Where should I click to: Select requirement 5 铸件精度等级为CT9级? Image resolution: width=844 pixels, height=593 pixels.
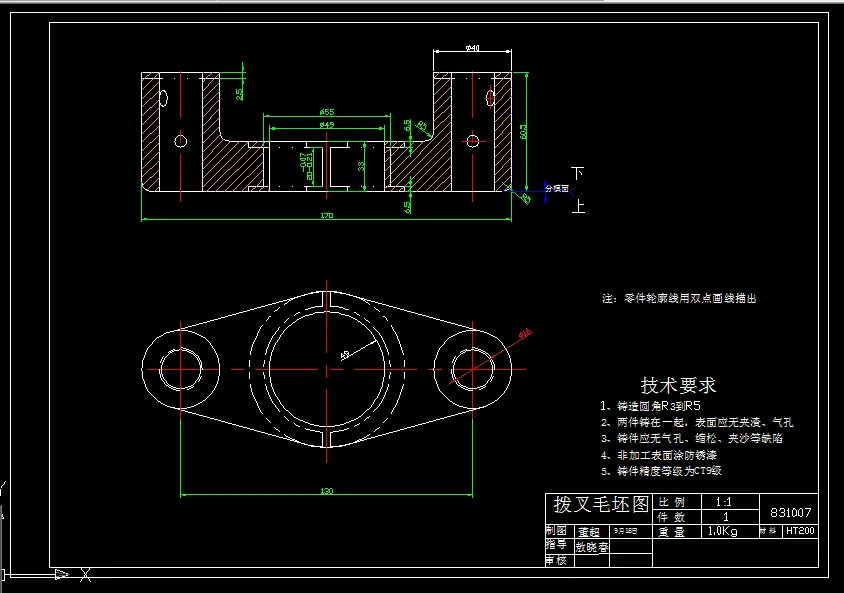tap(661, 471)
